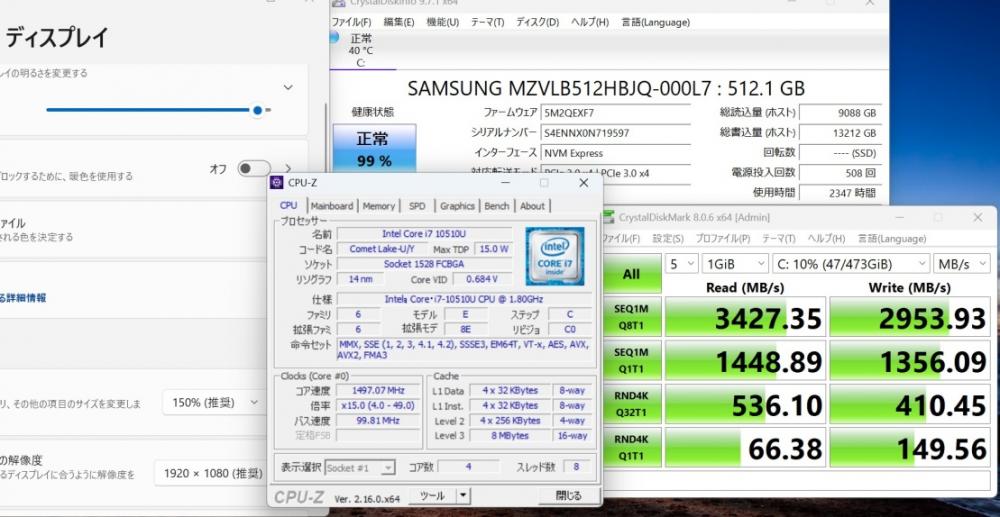Click the 2347 時間 usage hours value

pos(840,193)
